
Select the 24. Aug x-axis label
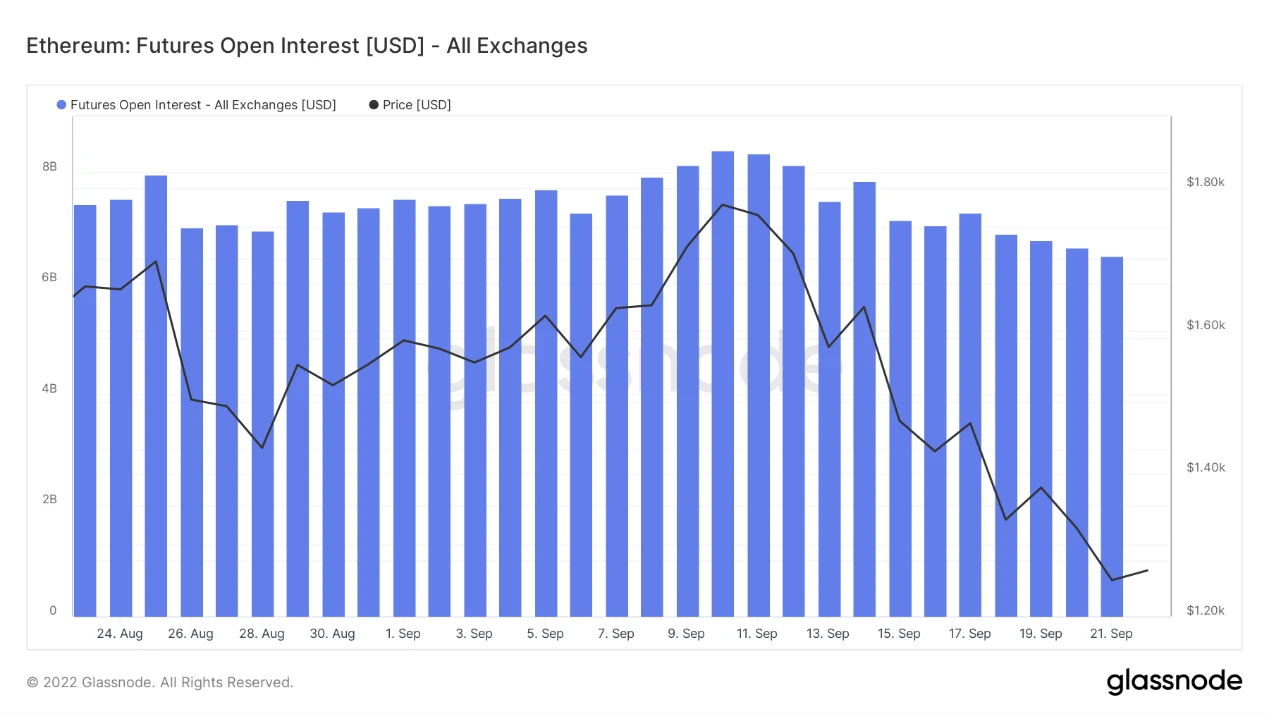(x=120, y=634)
